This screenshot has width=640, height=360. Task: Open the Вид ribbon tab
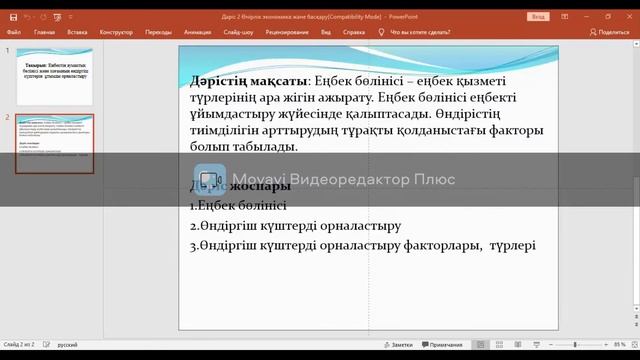coord(326,32)
